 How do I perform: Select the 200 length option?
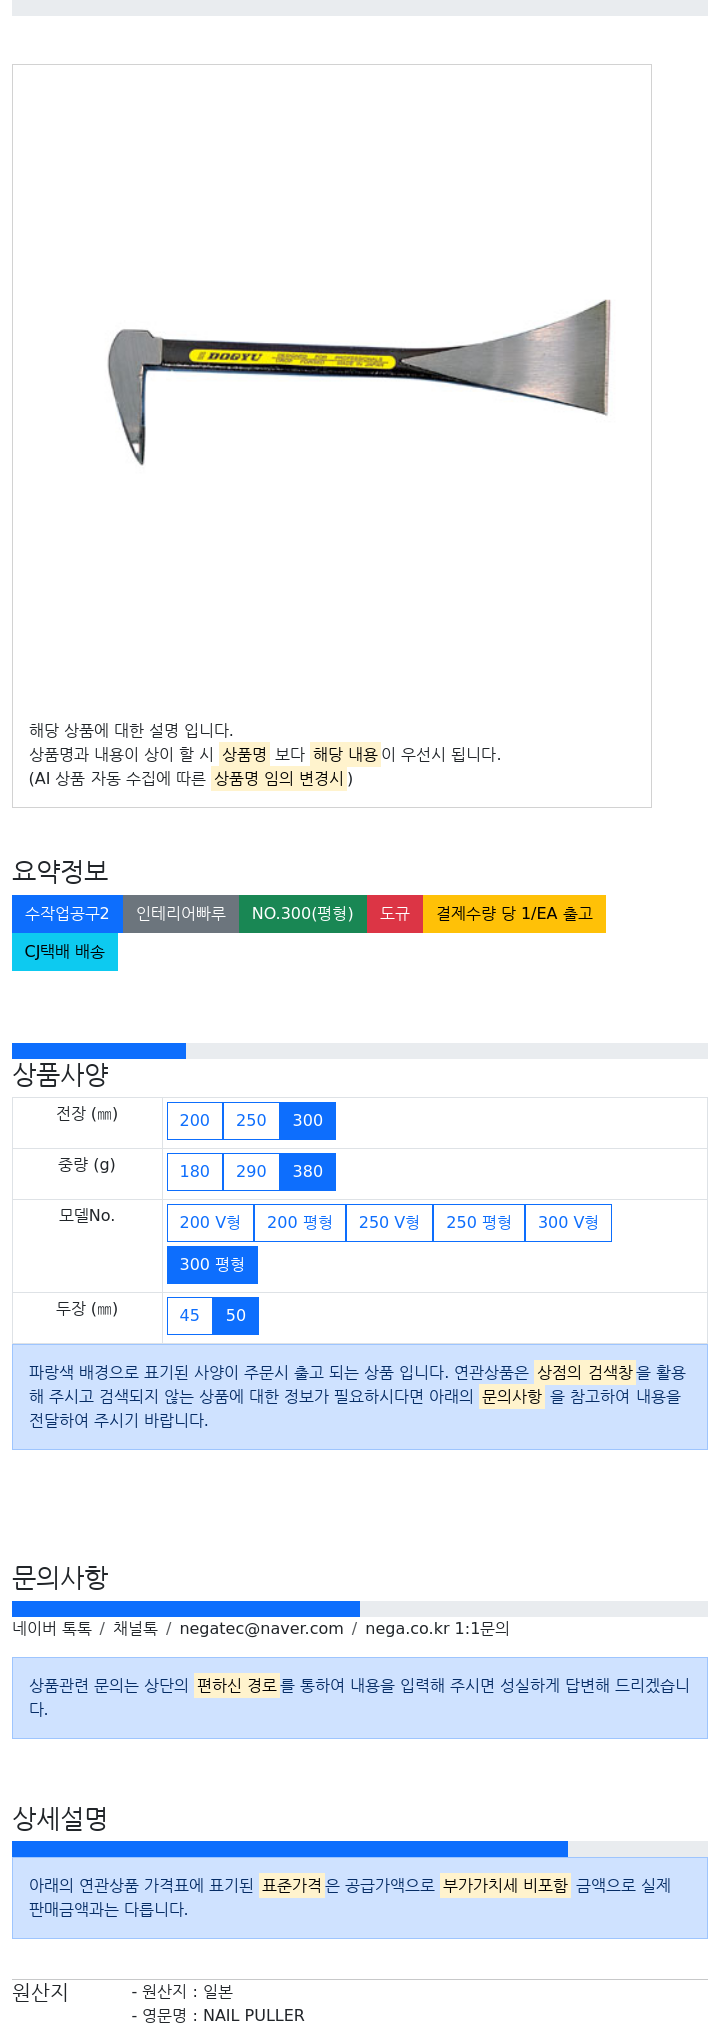(x=195, y=1120)
